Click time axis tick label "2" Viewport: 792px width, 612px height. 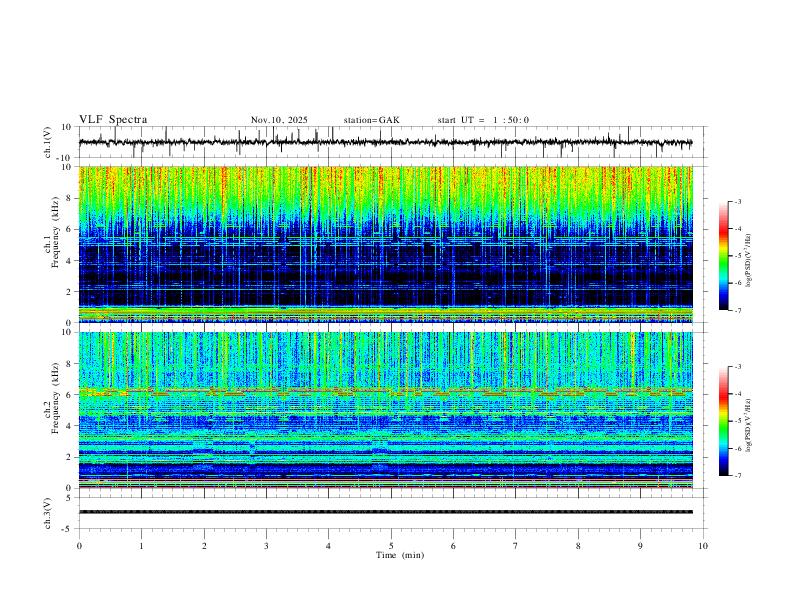point(204,546)
